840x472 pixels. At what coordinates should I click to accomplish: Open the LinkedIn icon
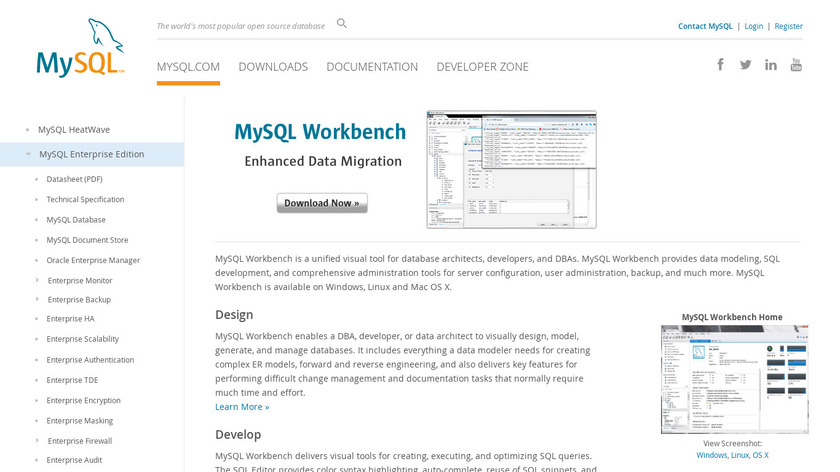pos(771,65)
